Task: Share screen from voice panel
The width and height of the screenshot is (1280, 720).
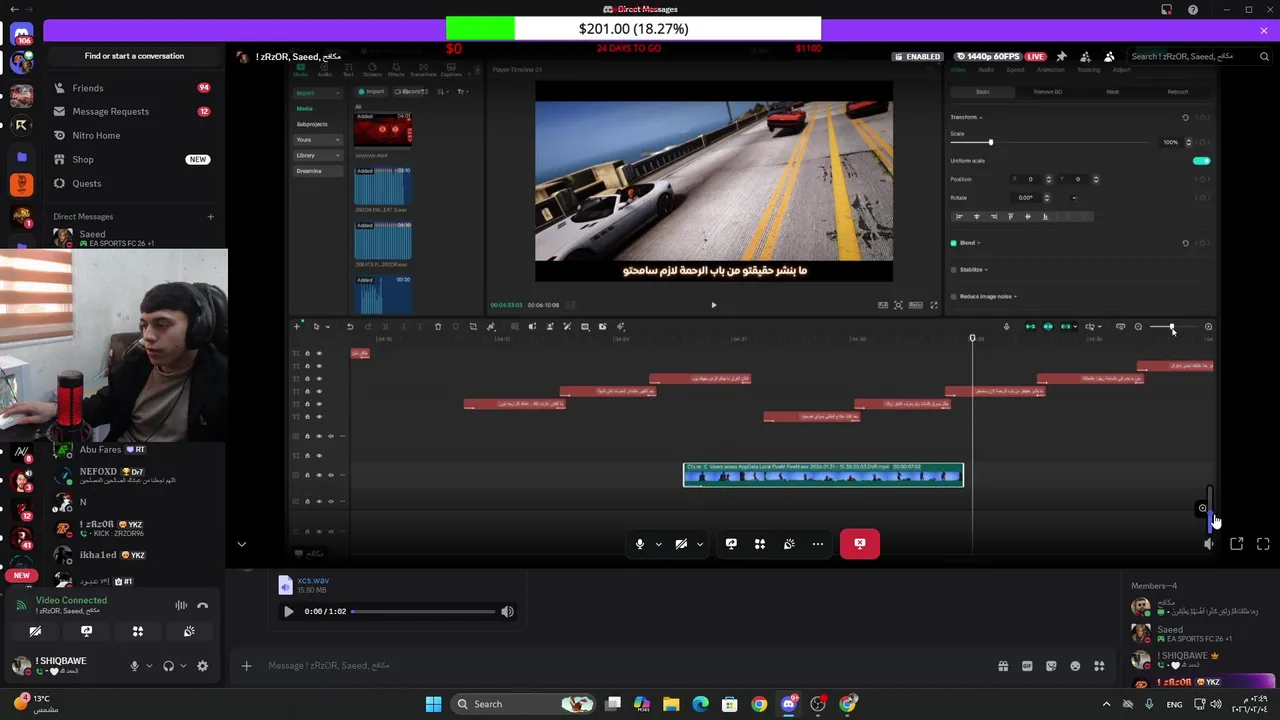Action: (86, 631)
